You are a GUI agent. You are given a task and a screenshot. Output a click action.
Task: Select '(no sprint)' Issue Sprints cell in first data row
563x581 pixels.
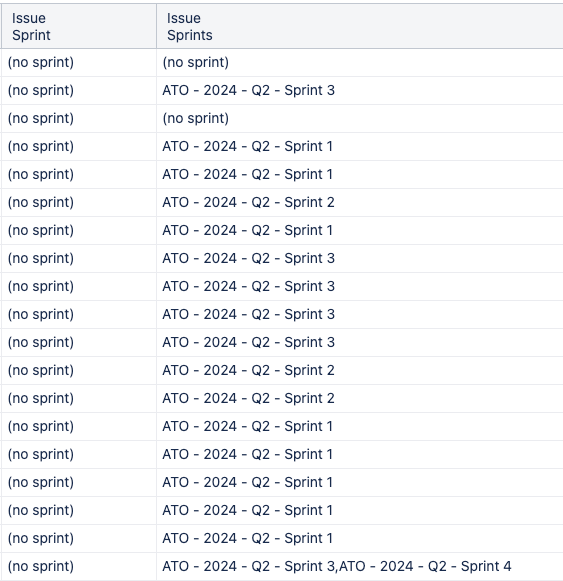(360, 62)
